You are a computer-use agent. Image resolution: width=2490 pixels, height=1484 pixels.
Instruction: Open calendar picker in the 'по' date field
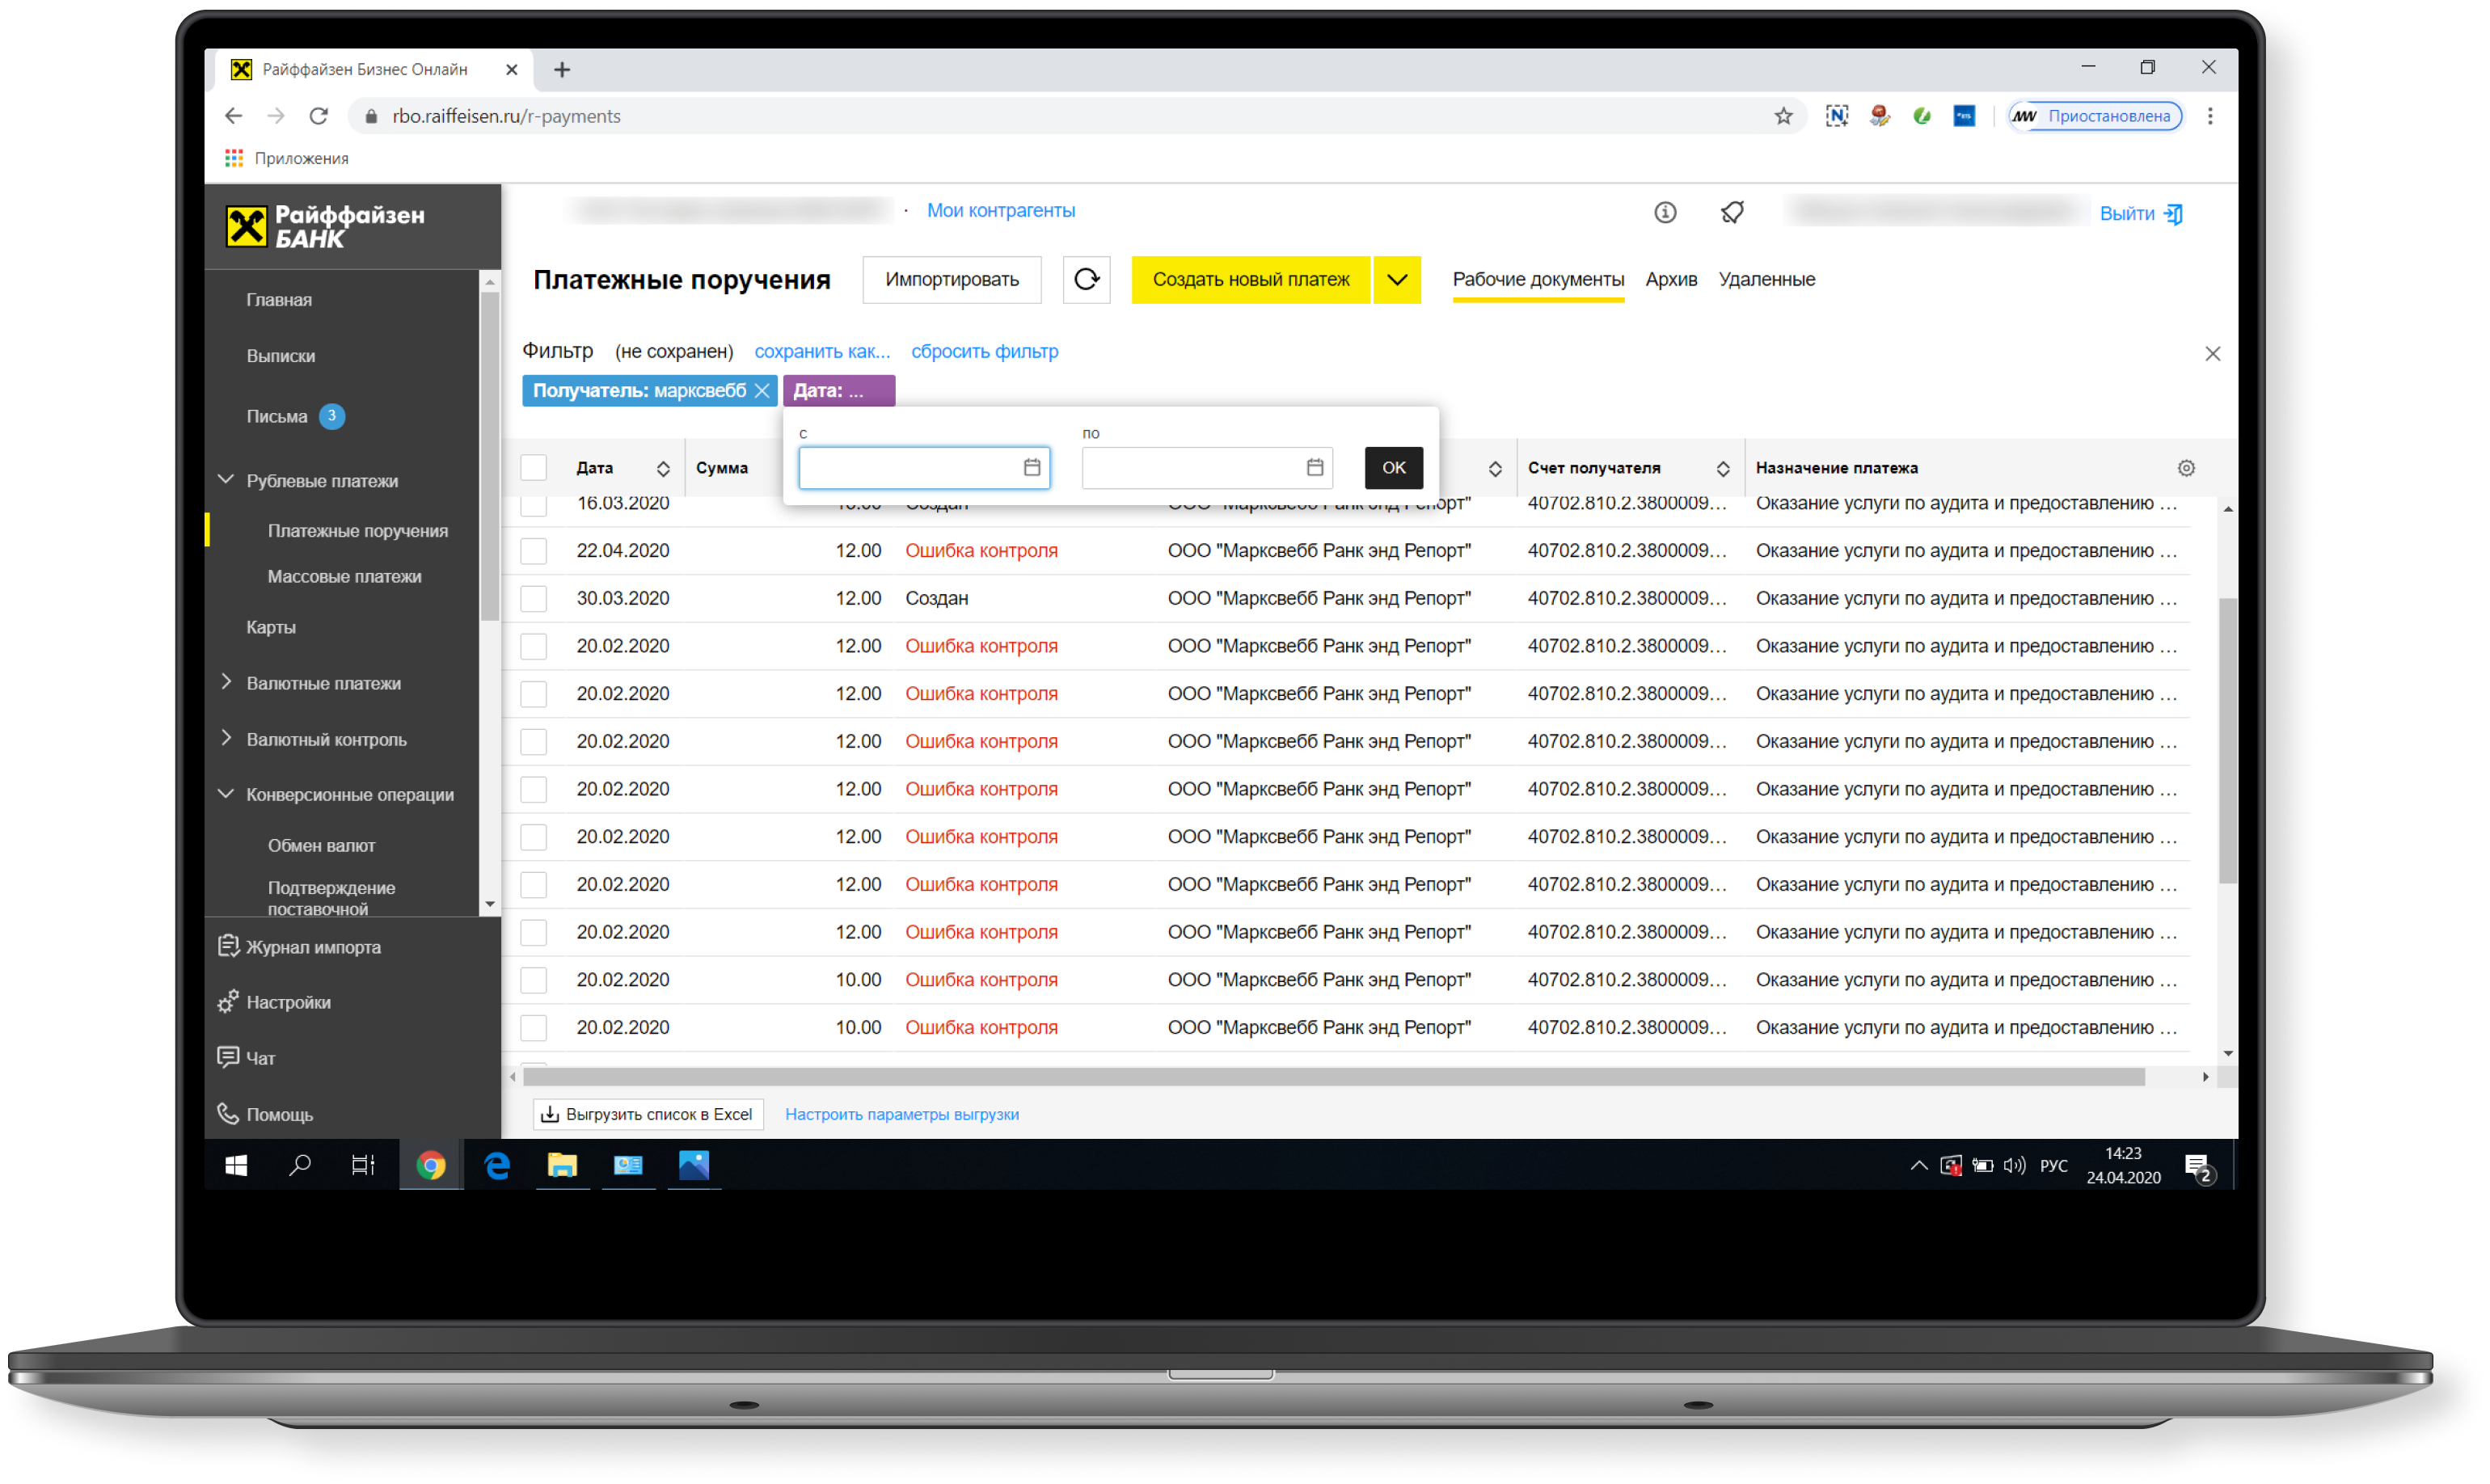pos(1315,467)
